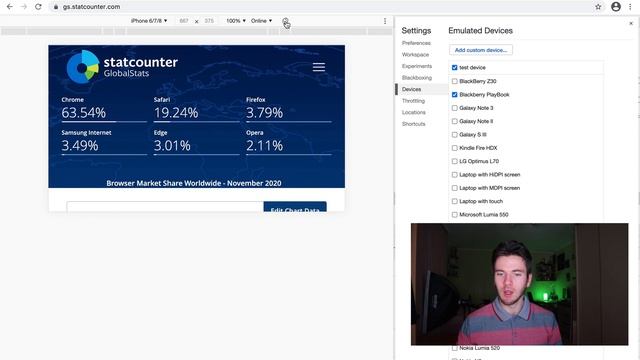
Task: Click the Edge 3.01% stat
Action: click(x=196, y=142)
